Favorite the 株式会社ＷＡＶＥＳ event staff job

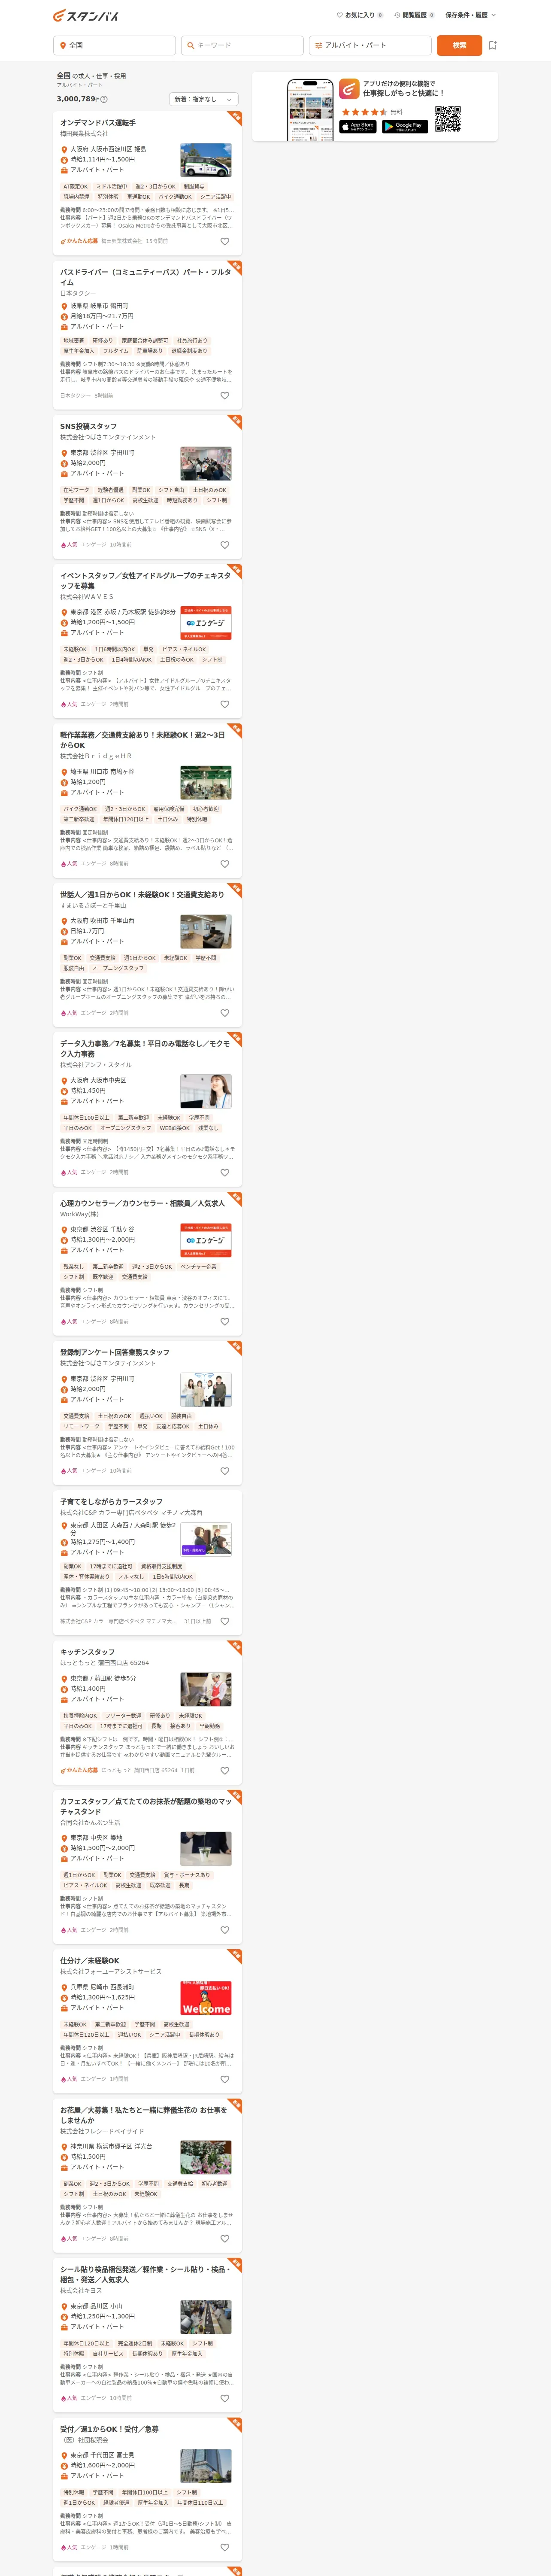[x=224, y=704]
